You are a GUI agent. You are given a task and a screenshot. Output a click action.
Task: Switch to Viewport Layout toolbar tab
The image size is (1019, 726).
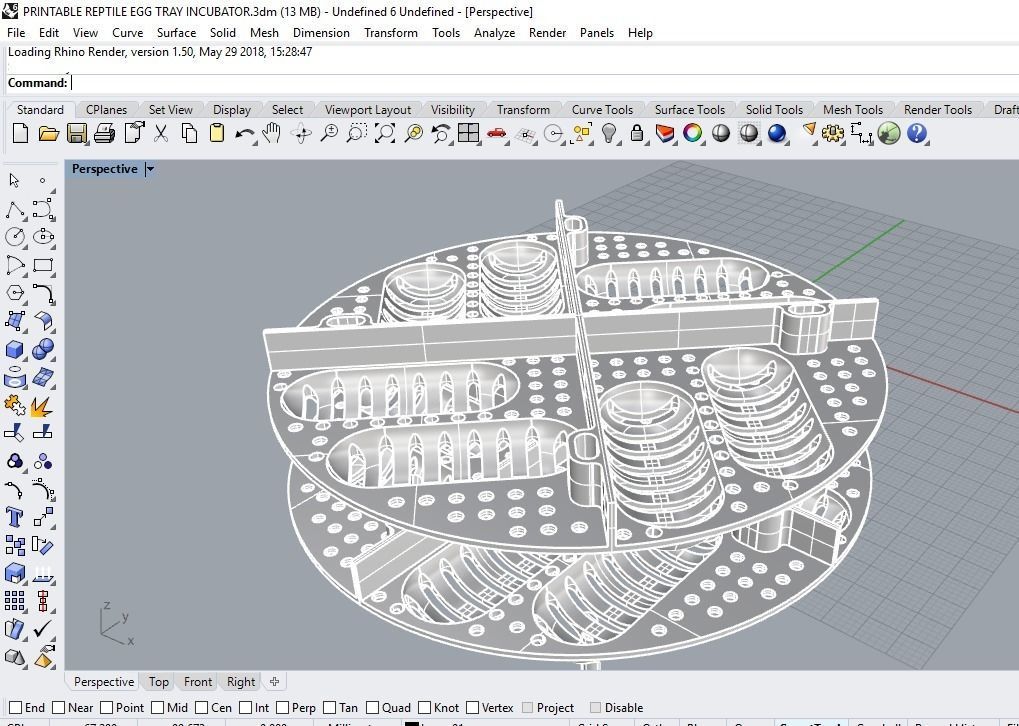click(368, 110)
